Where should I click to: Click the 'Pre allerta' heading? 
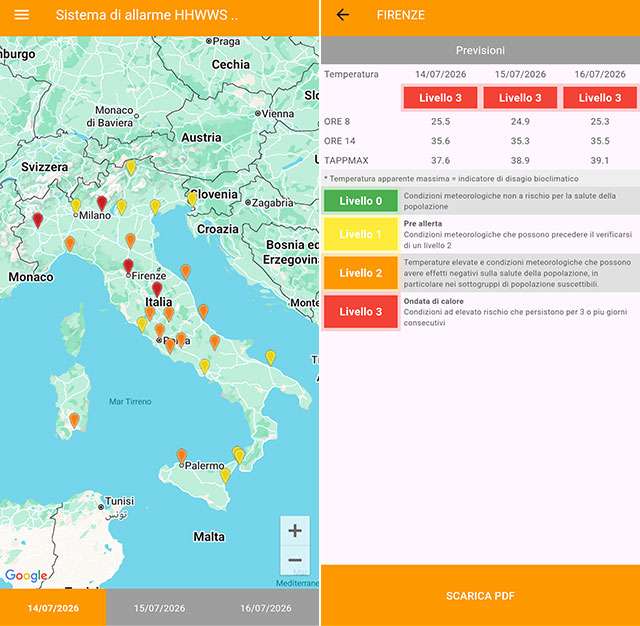422,224
